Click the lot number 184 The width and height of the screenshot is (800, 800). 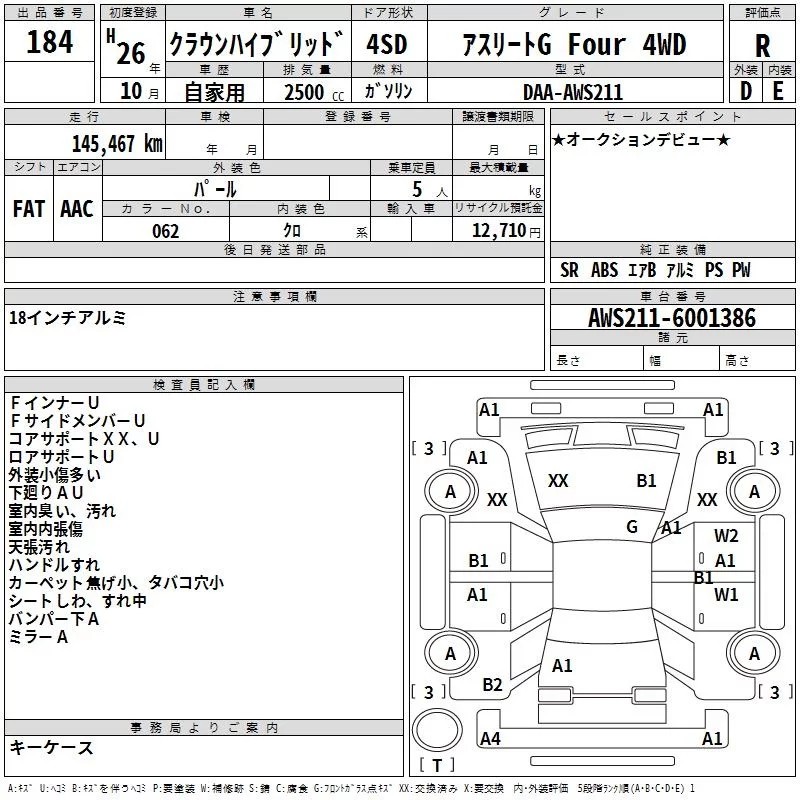click(x=50, y=44)
